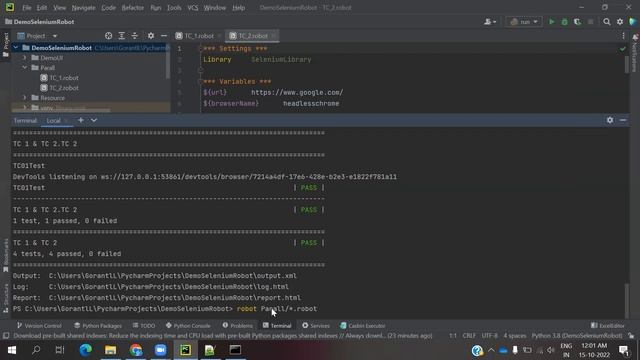Click the Debug bug icon
The height and width of the screenshot is (360, 640).
pos(564,22)
